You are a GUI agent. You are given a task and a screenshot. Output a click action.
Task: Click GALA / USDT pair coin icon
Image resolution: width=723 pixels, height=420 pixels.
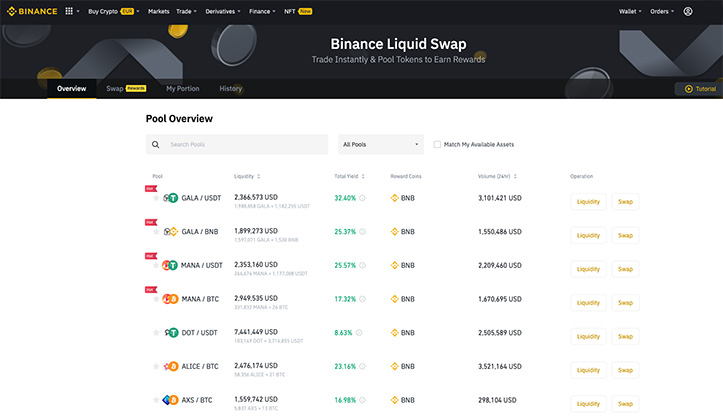(170, 198)
